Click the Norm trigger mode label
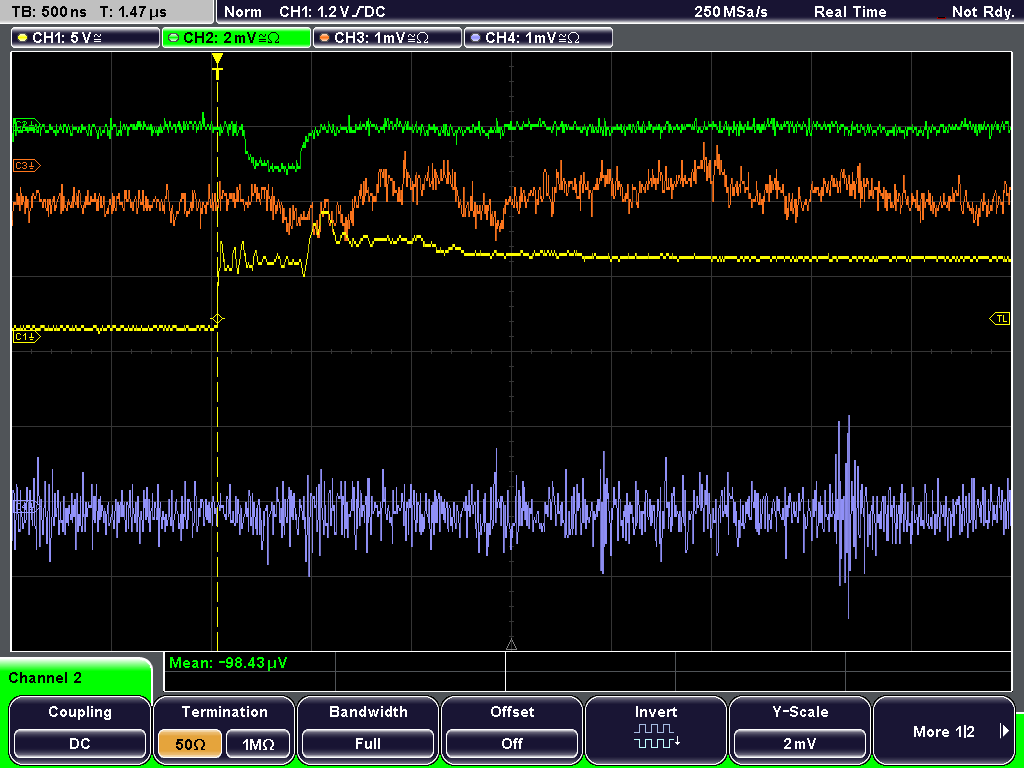 click(x=242, y=12)
